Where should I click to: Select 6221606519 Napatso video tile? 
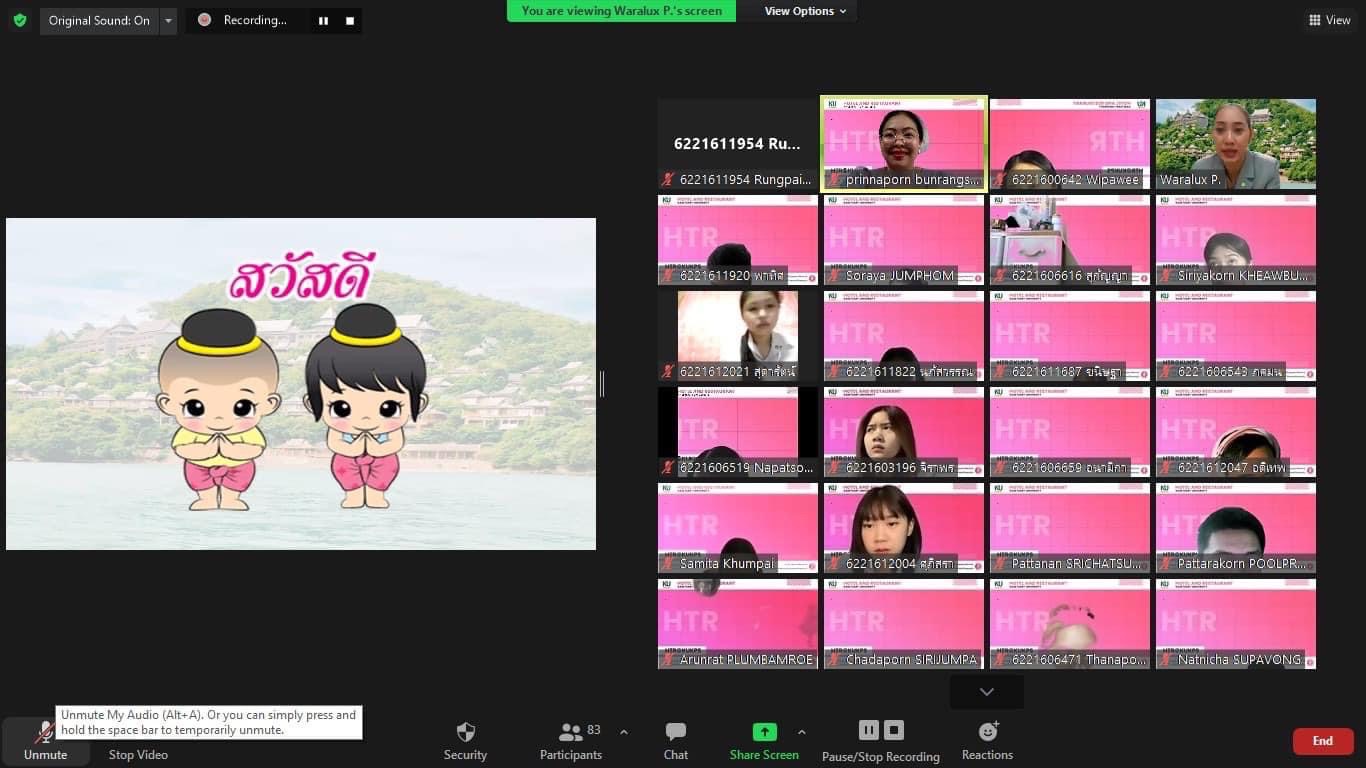738,432
